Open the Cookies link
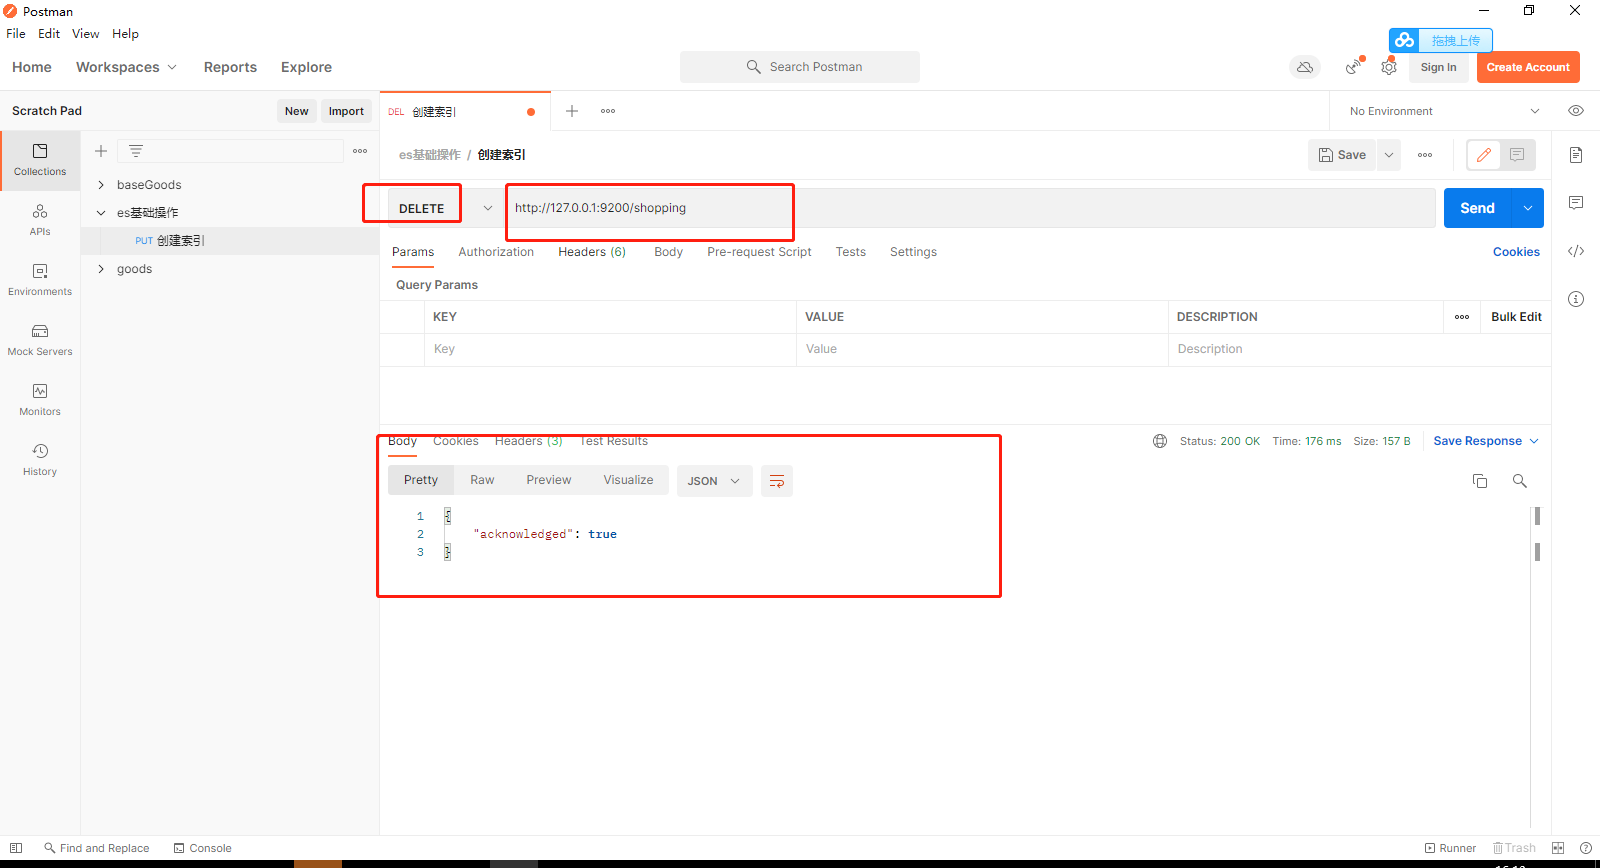 point(1516,252)
